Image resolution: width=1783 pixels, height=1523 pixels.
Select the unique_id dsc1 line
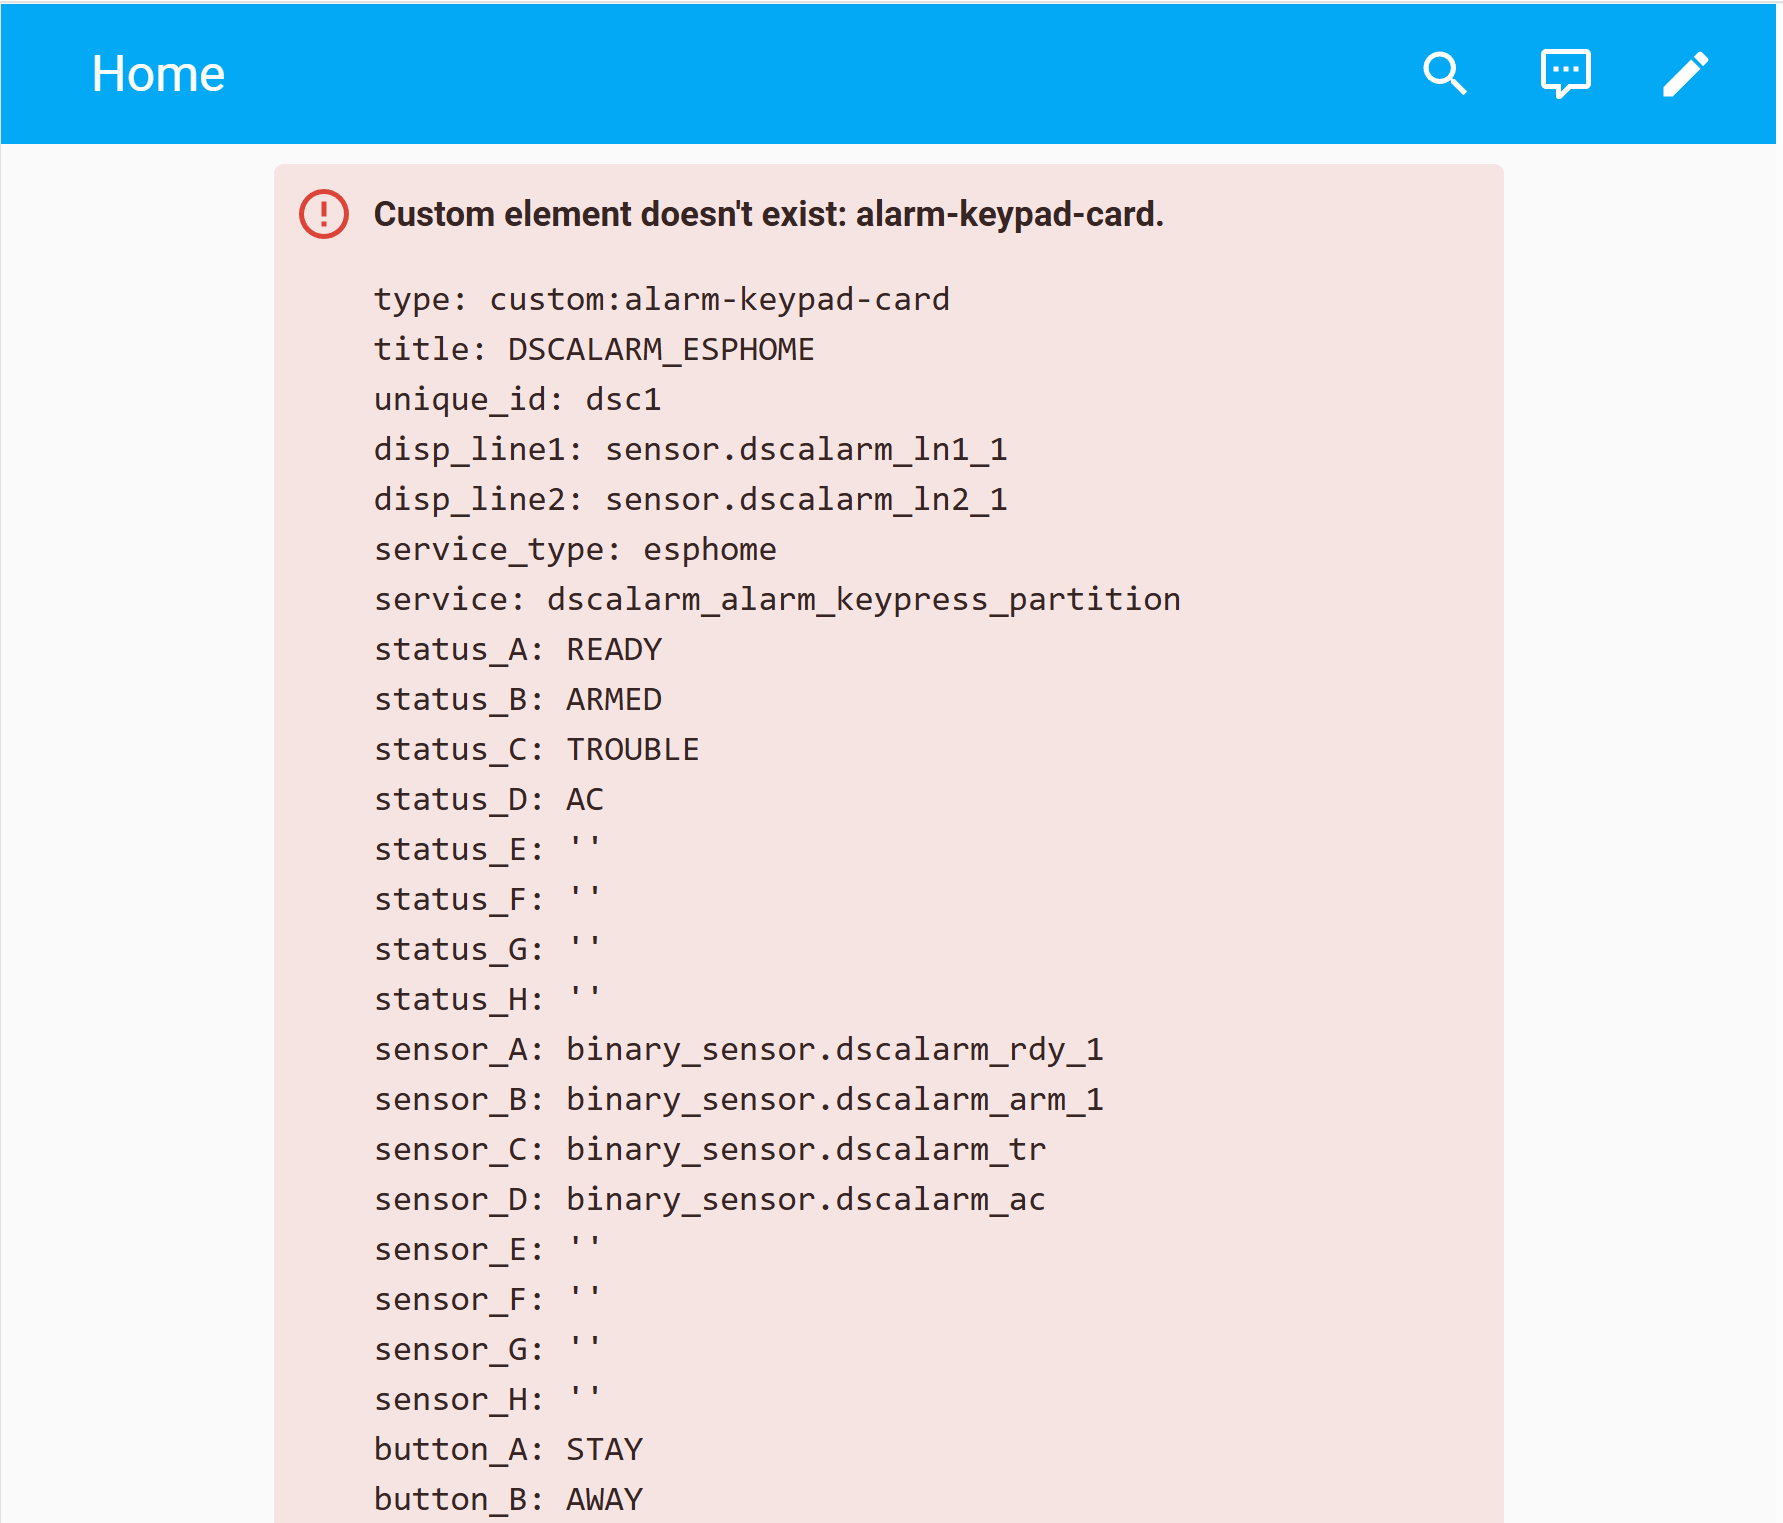pyautogui.click(x=518, y=399)
